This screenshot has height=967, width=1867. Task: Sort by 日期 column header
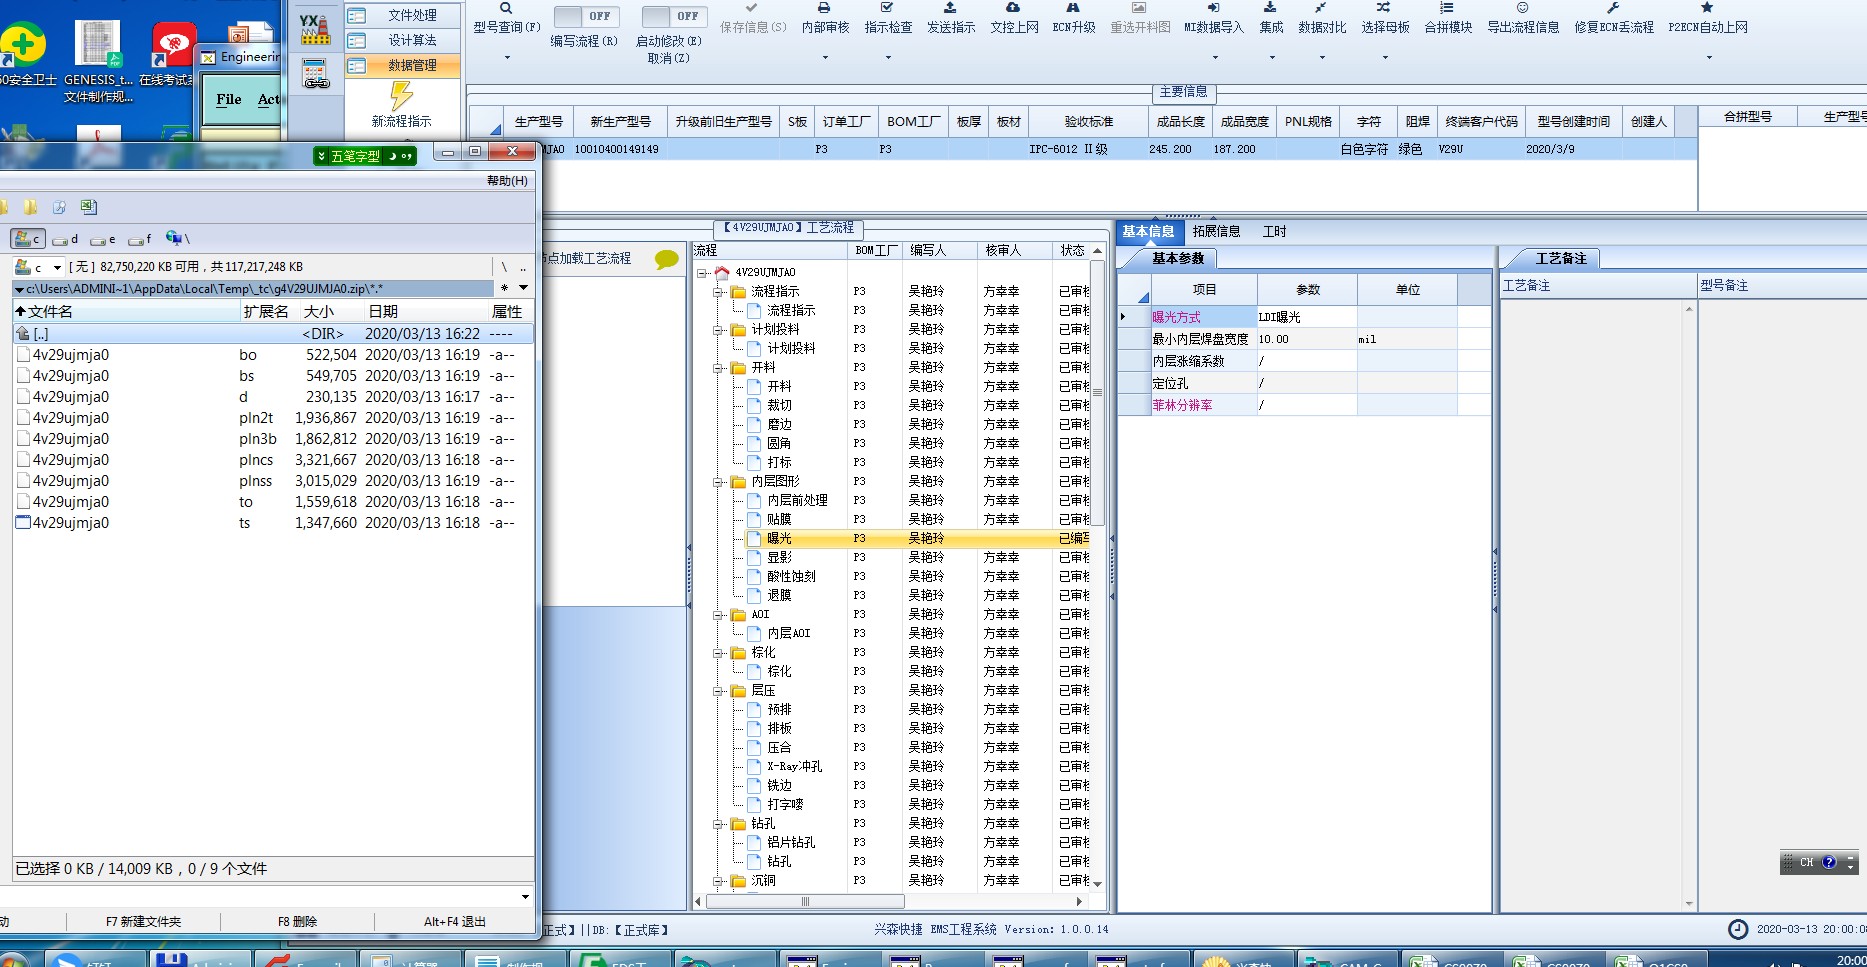tap(424, 312)
